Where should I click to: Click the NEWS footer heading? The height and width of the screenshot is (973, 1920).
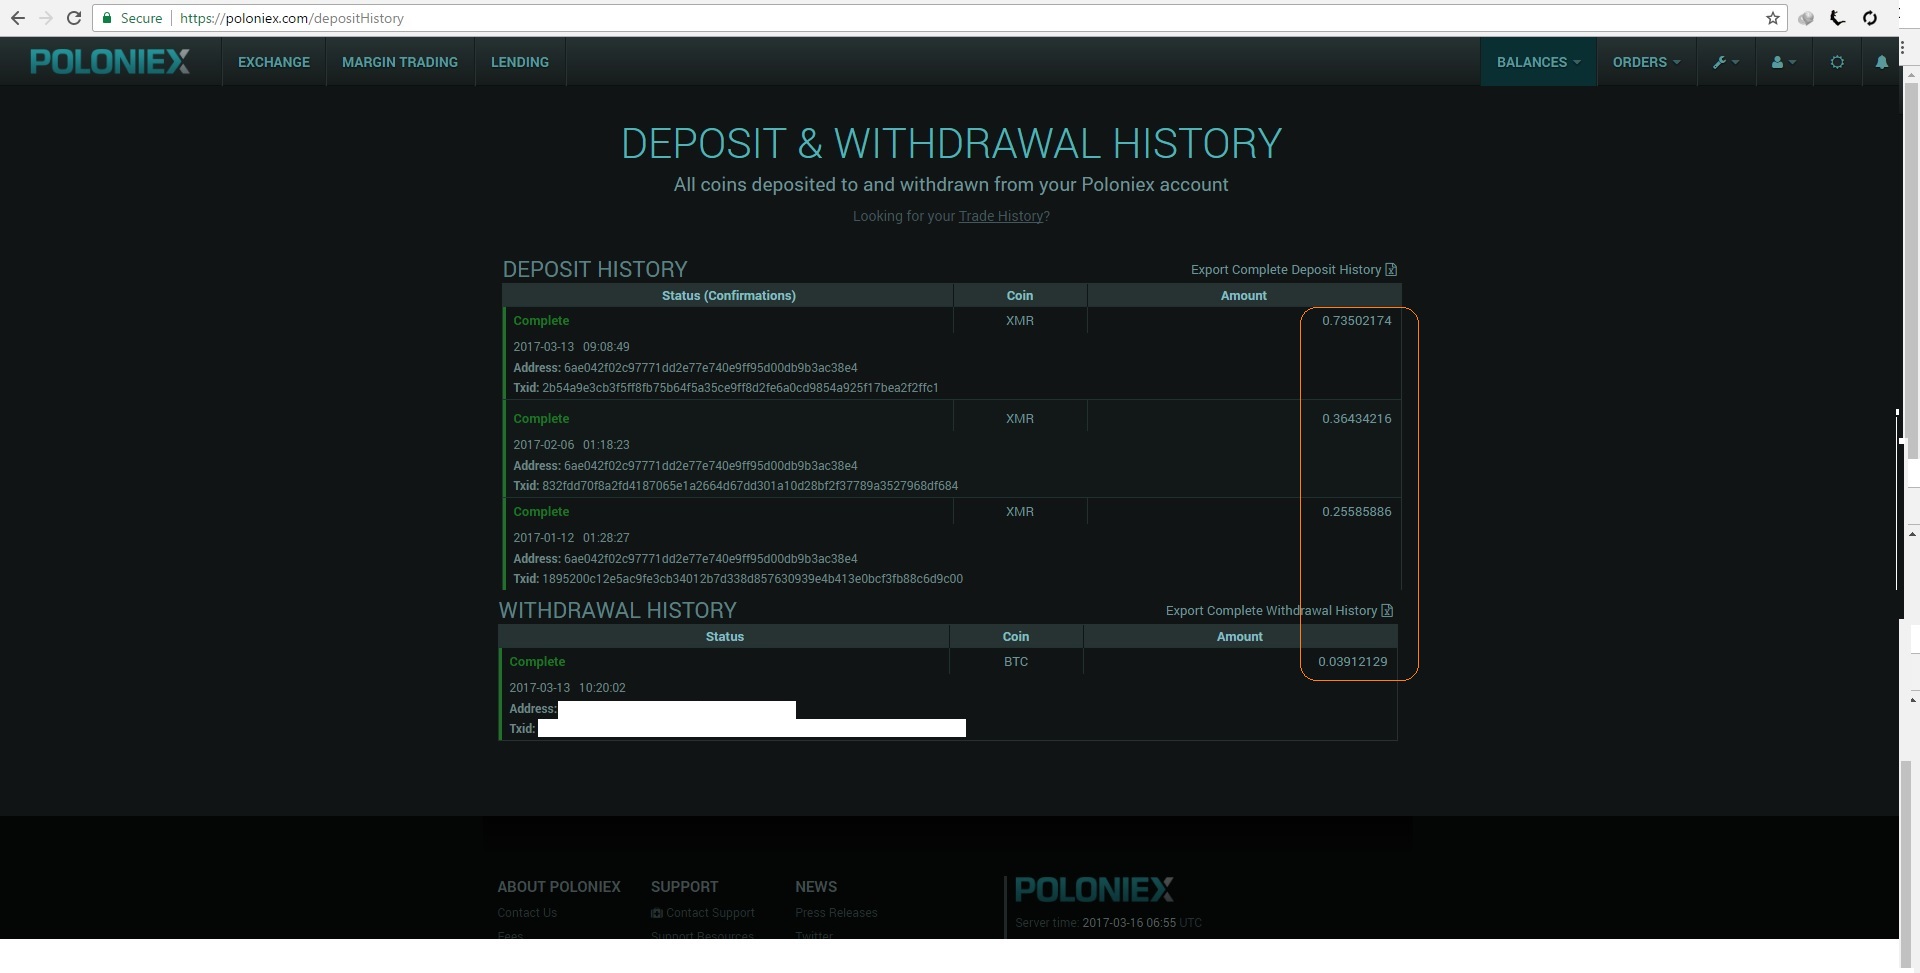816,887
